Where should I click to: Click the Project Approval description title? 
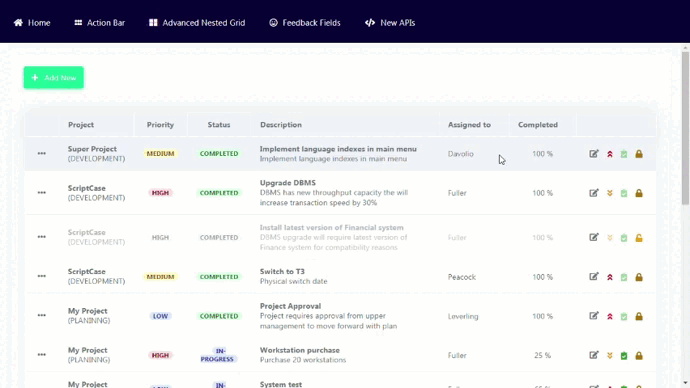tap(290, 306)
